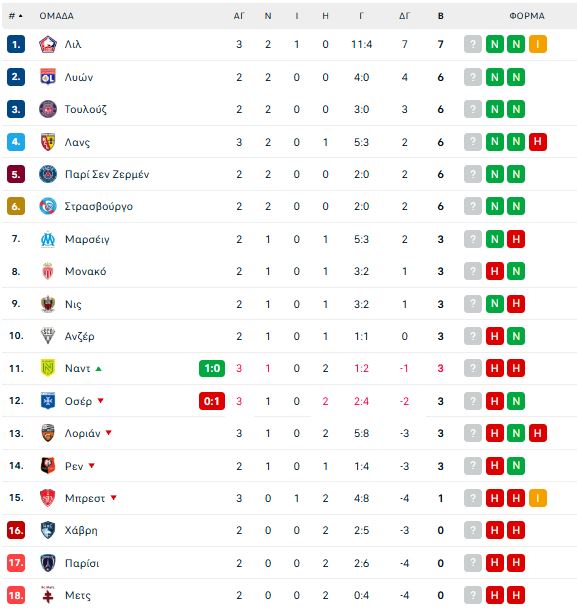Open the Lyon OL logo

(48, 77)
